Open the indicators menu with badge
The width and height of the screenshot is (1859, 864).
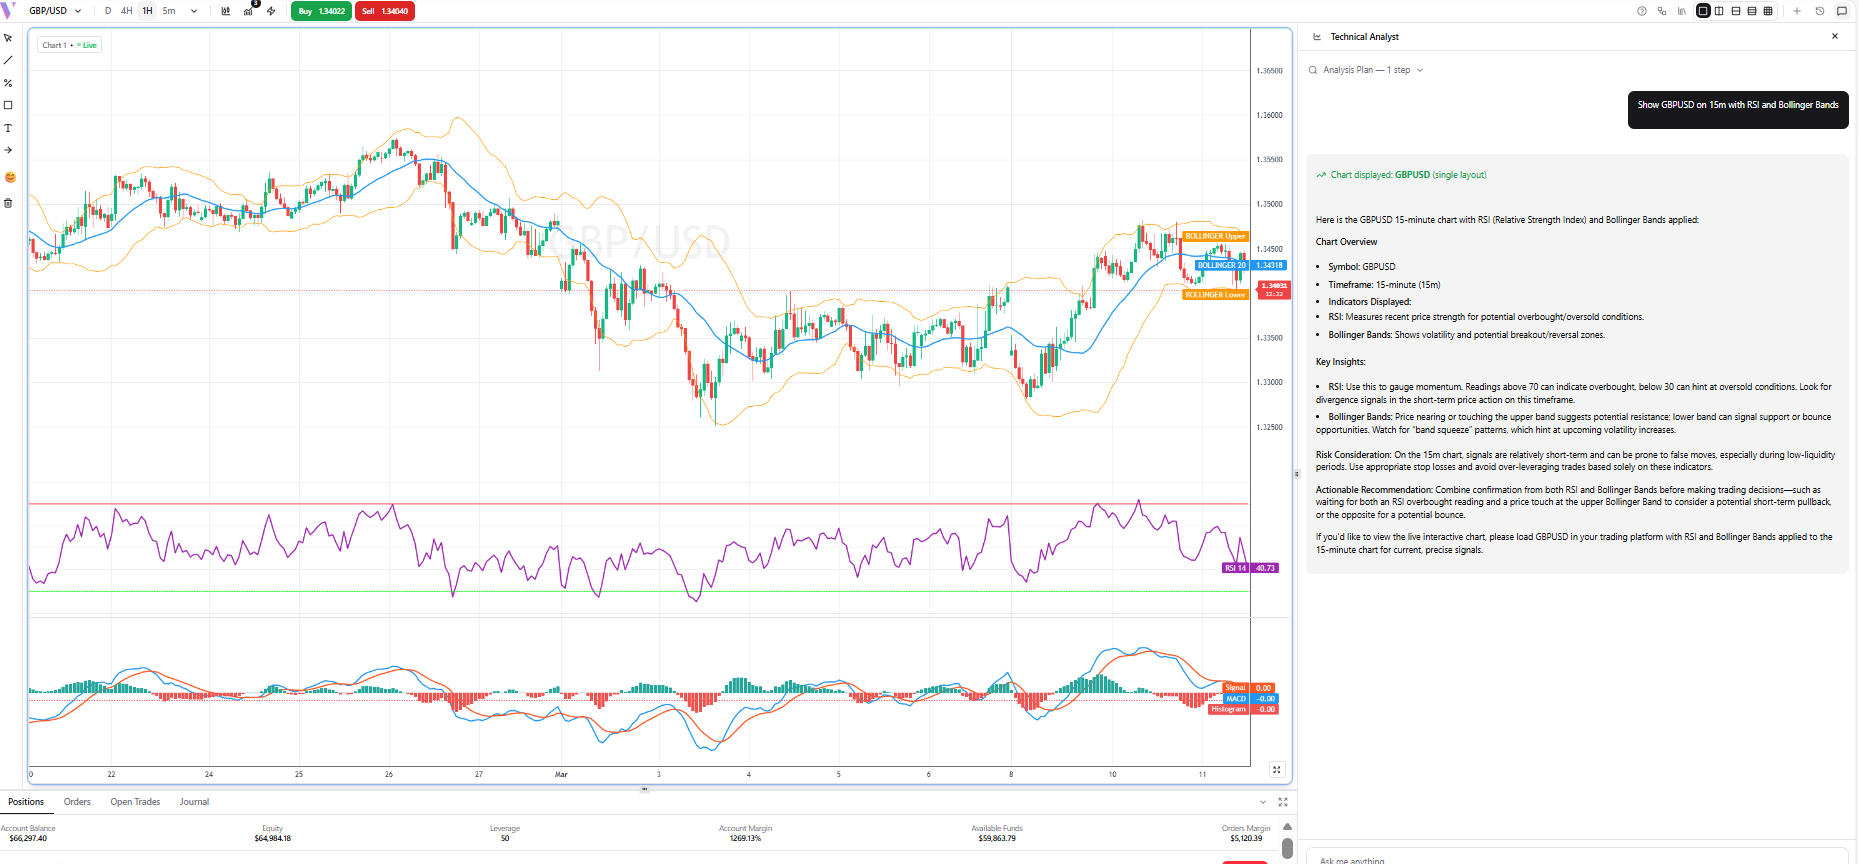(249, 11)
